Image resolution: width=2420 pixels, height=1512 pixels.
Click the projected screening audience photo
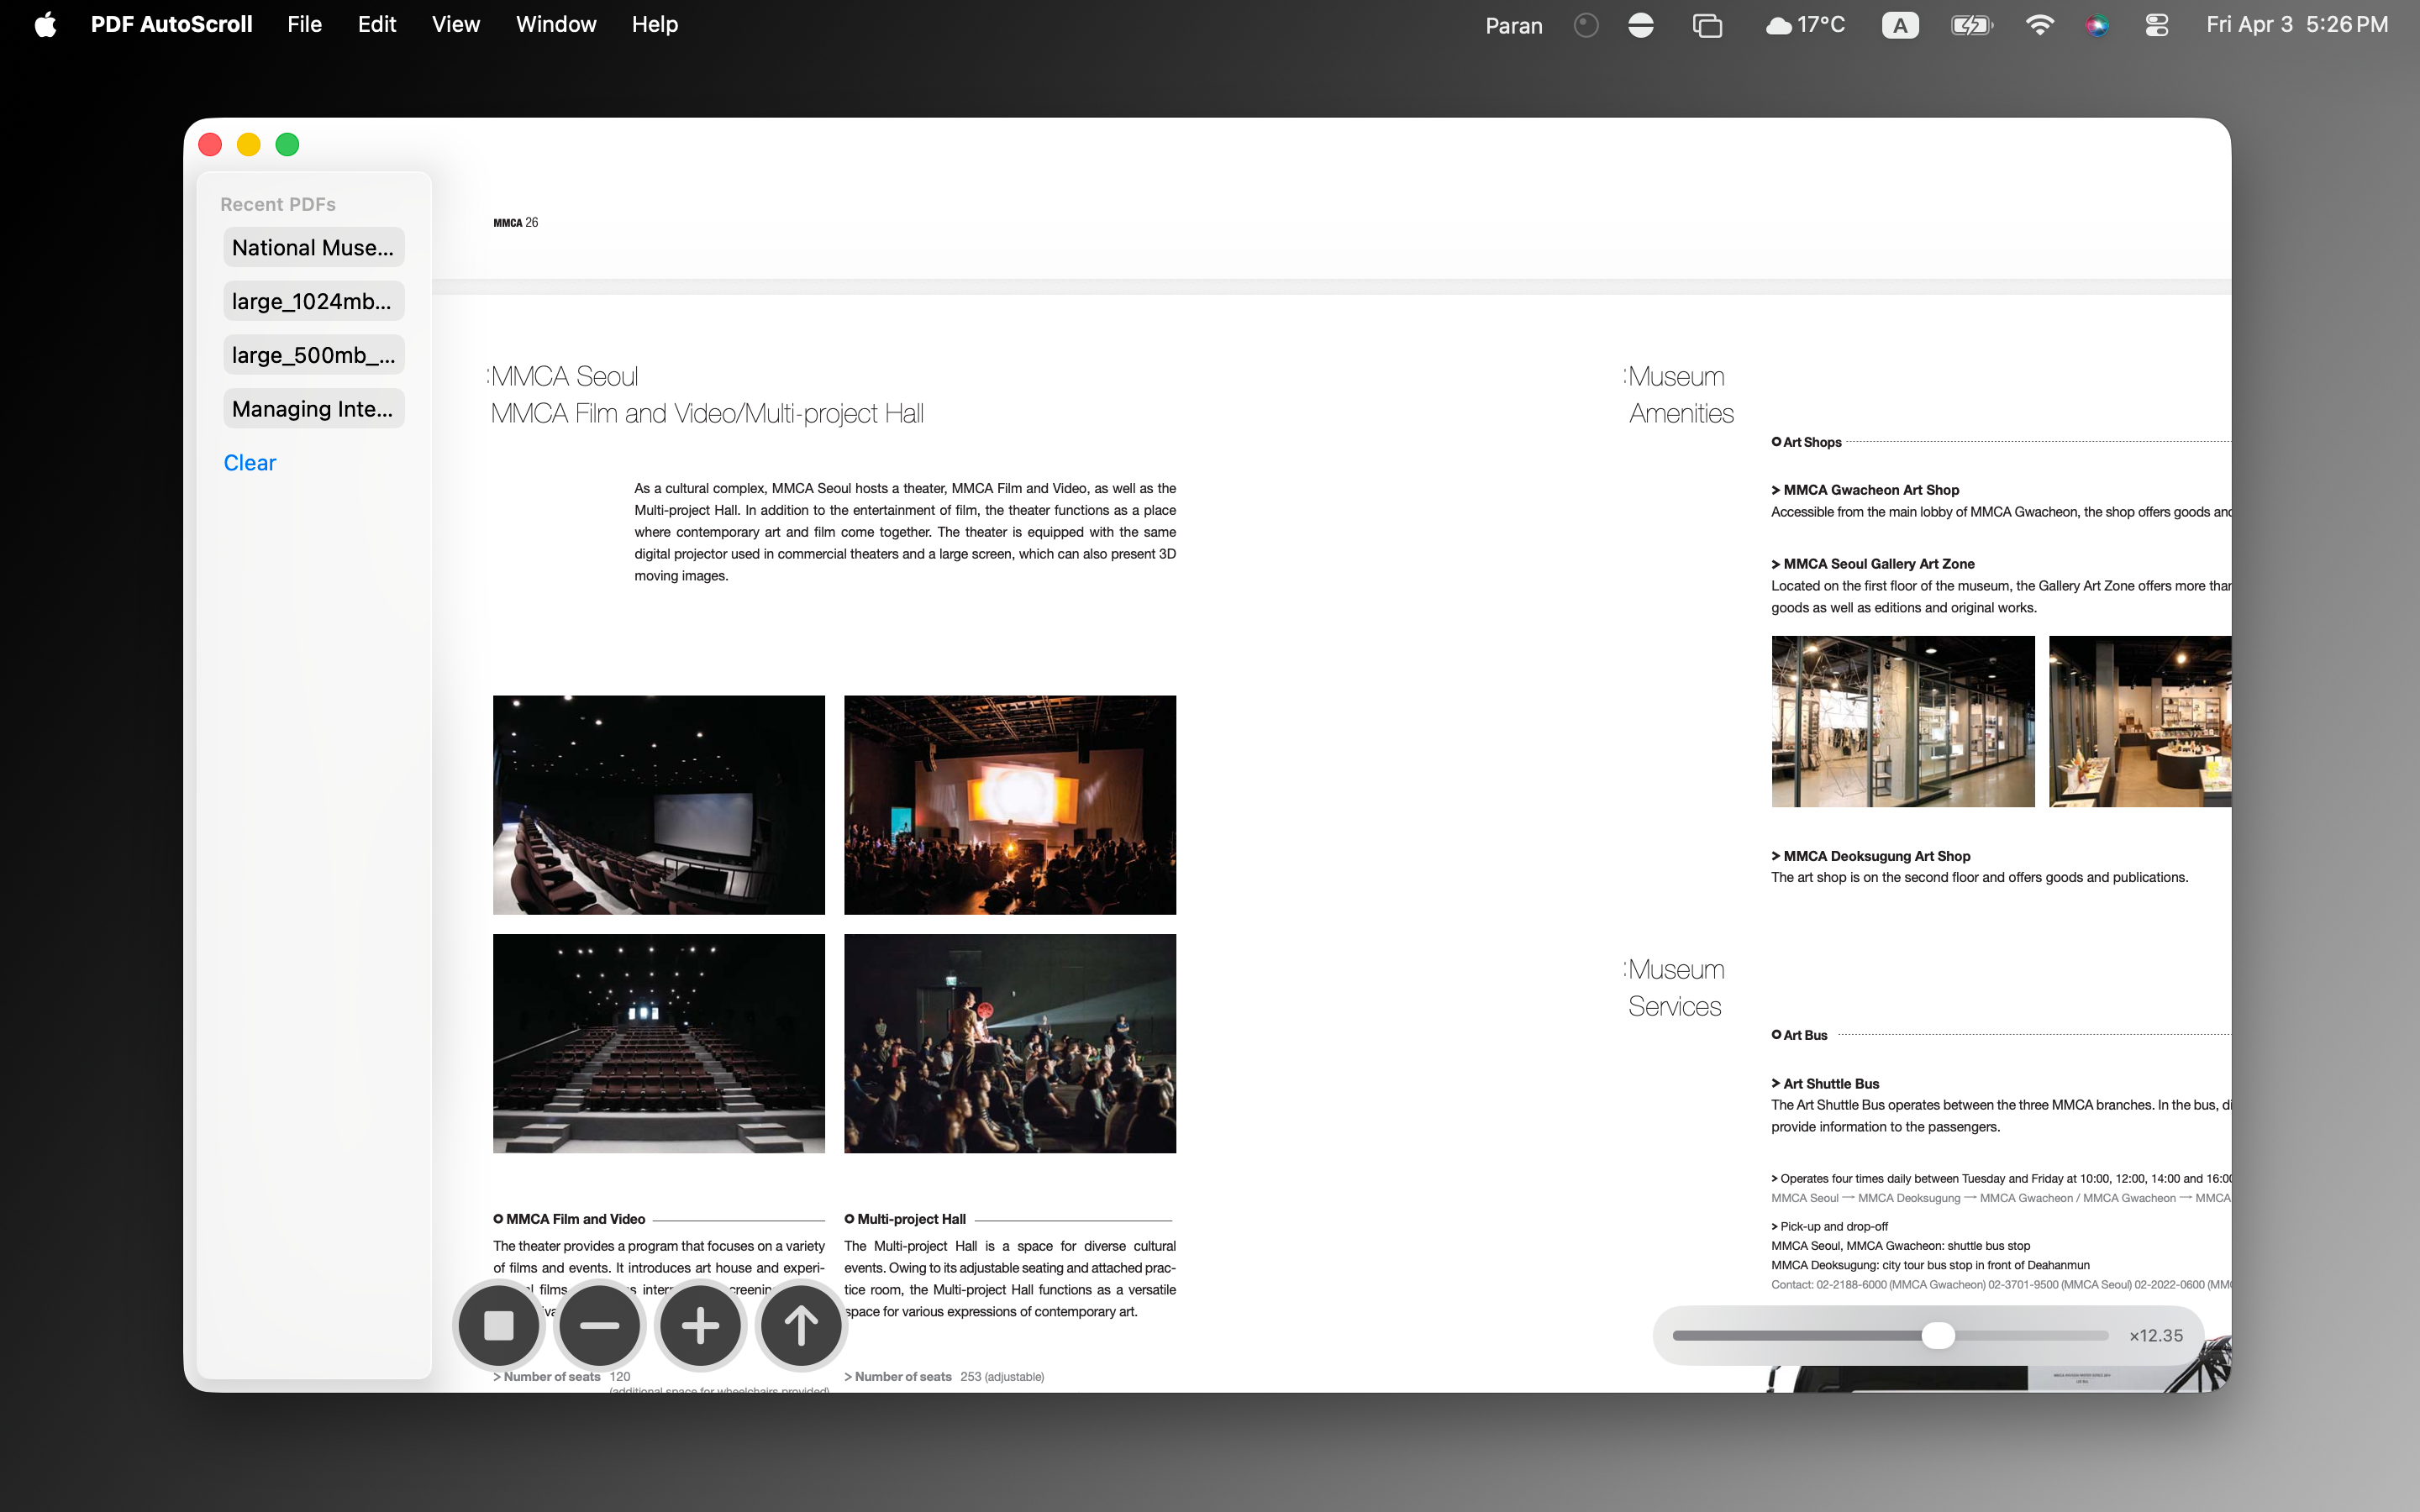point(1010,805)
